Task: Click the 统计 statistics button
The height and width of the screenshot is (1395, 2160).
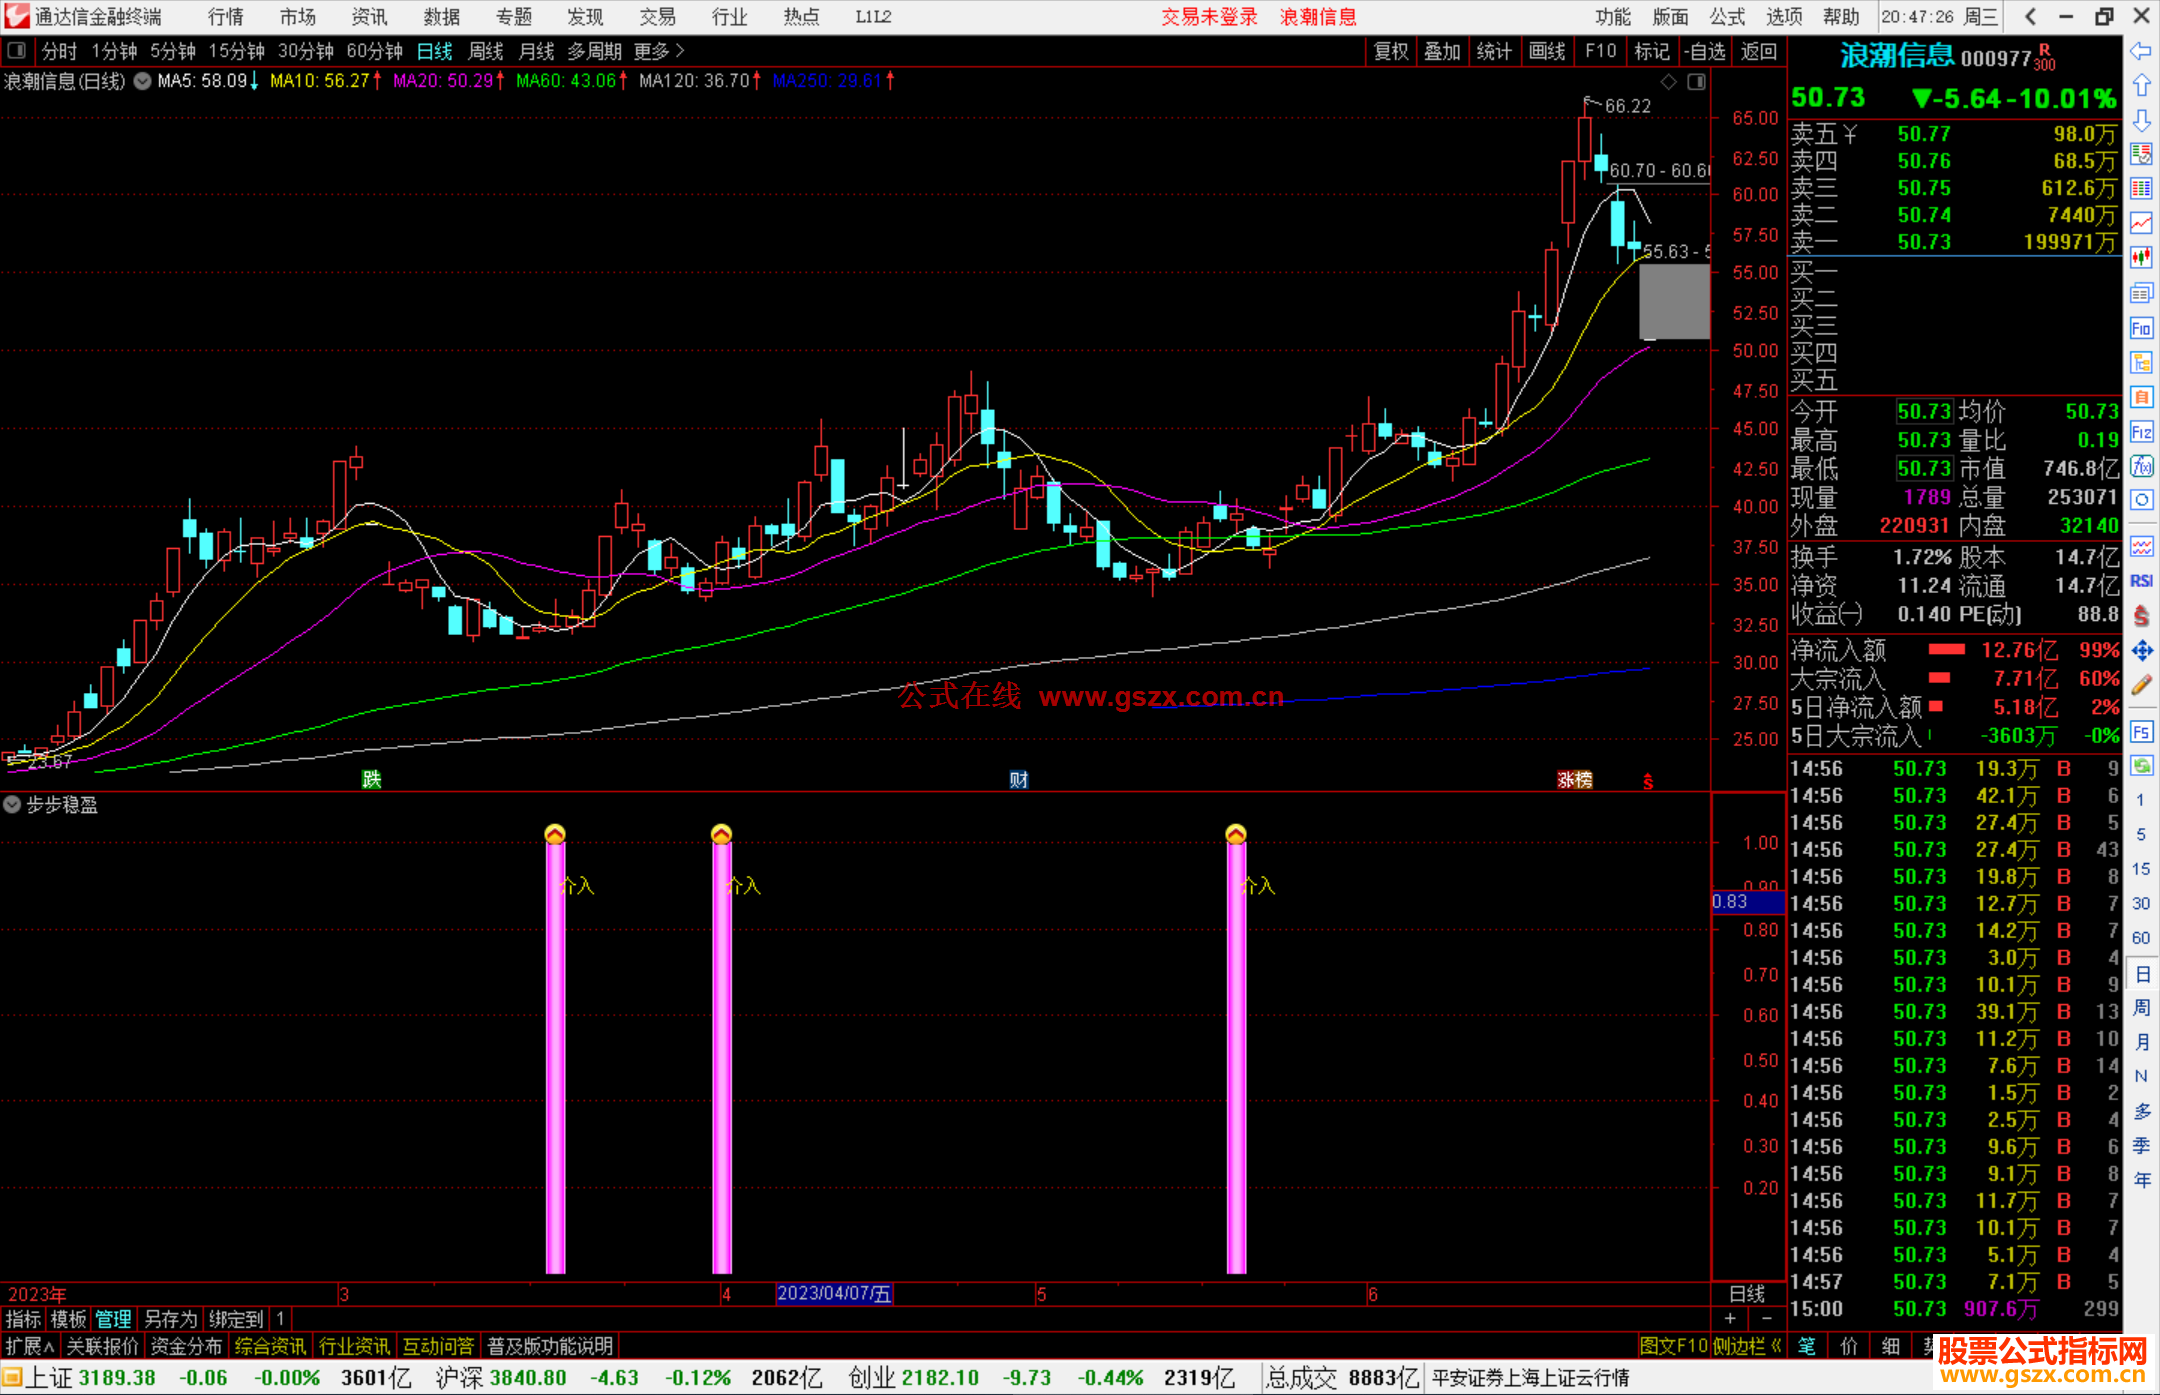Action: click(x=1495, y=51)
